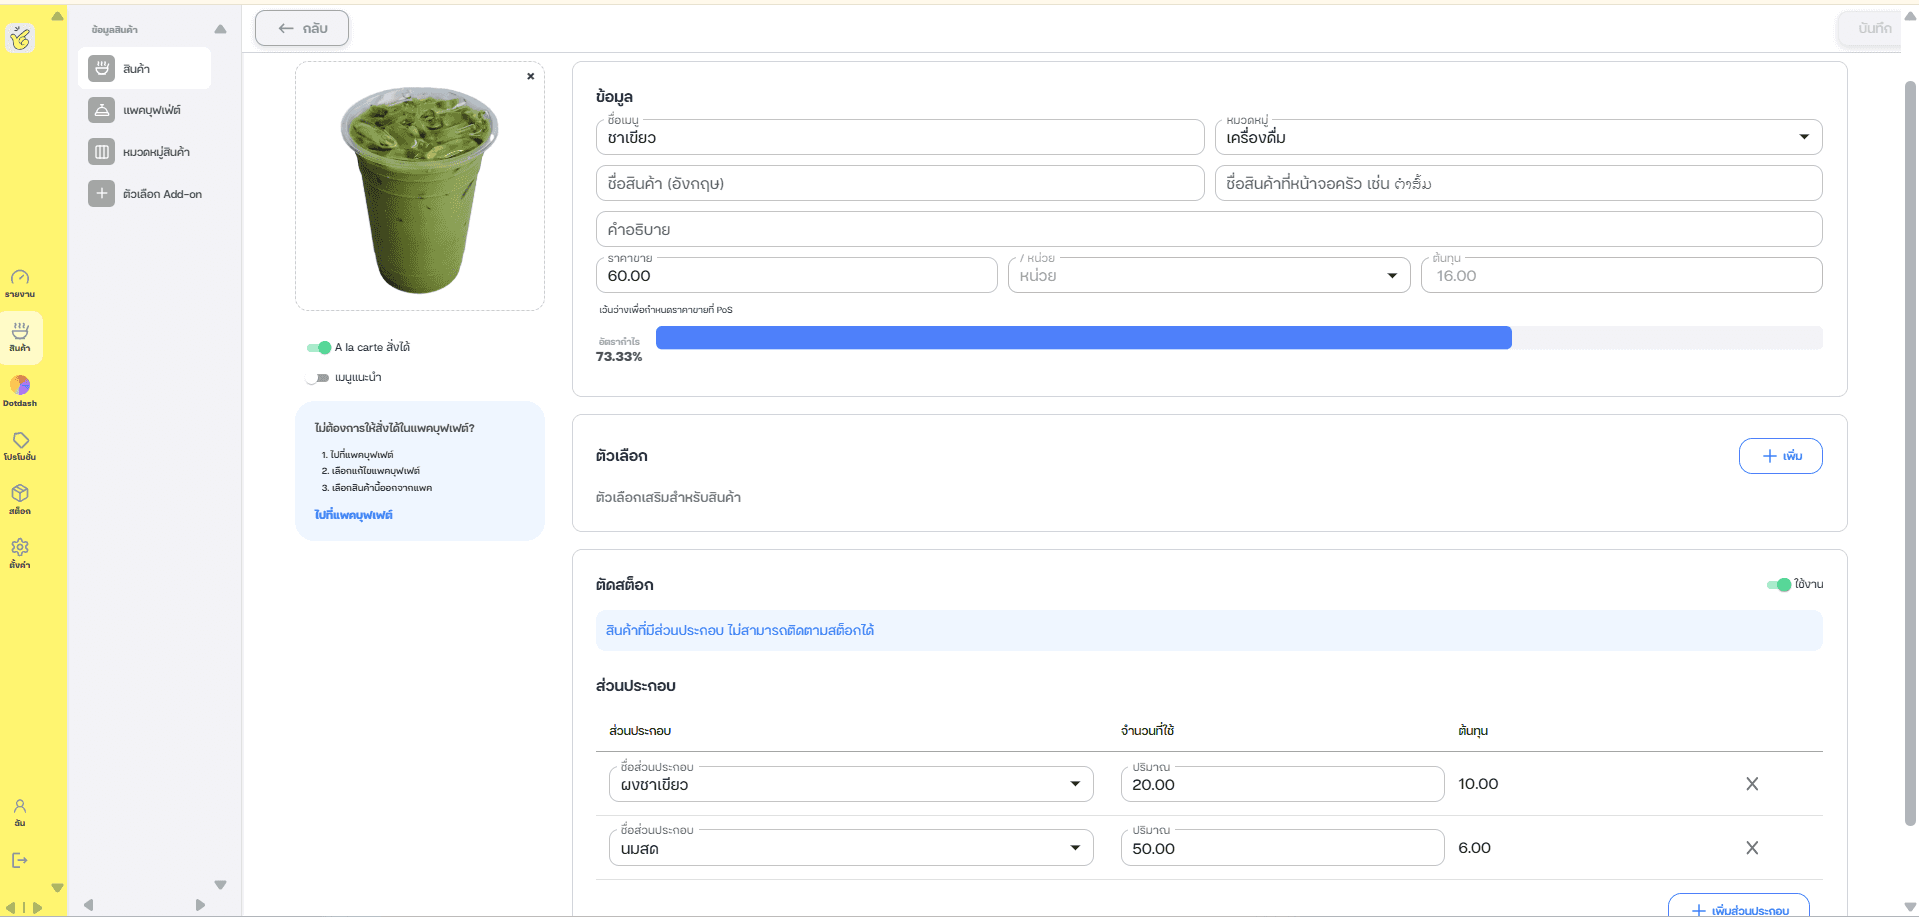Delete the นมสด ingredient row

[x=1752, y=848]
